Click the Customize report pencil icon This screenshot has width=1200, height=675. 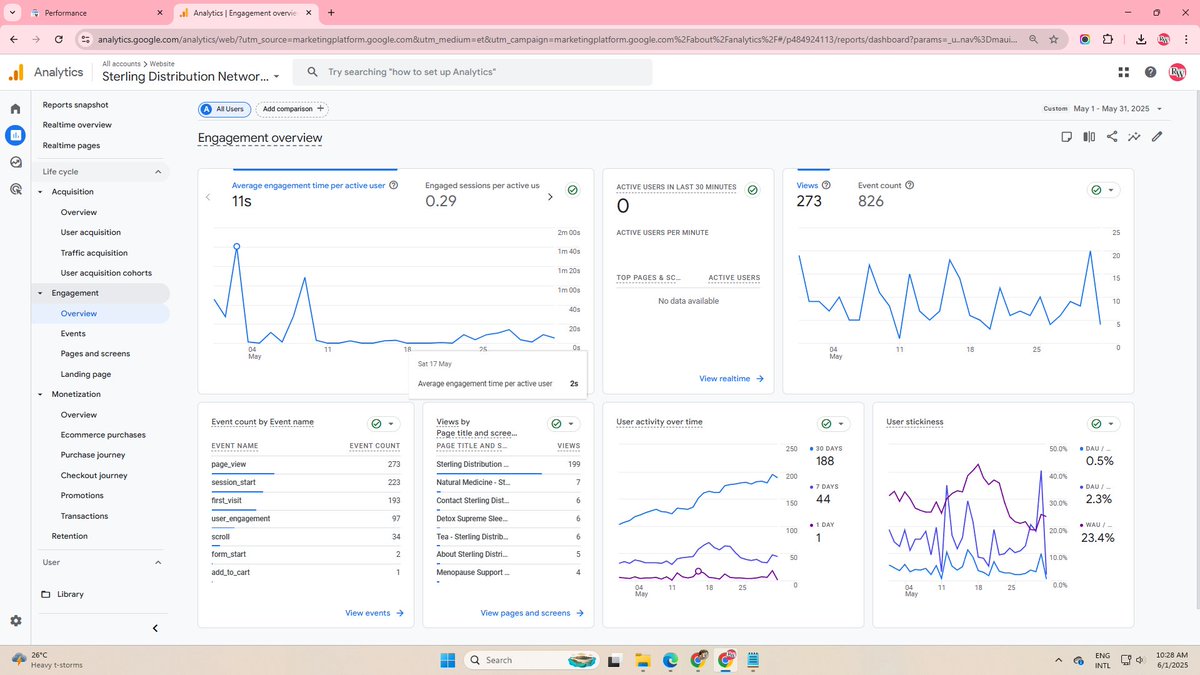coord(1157,137)
